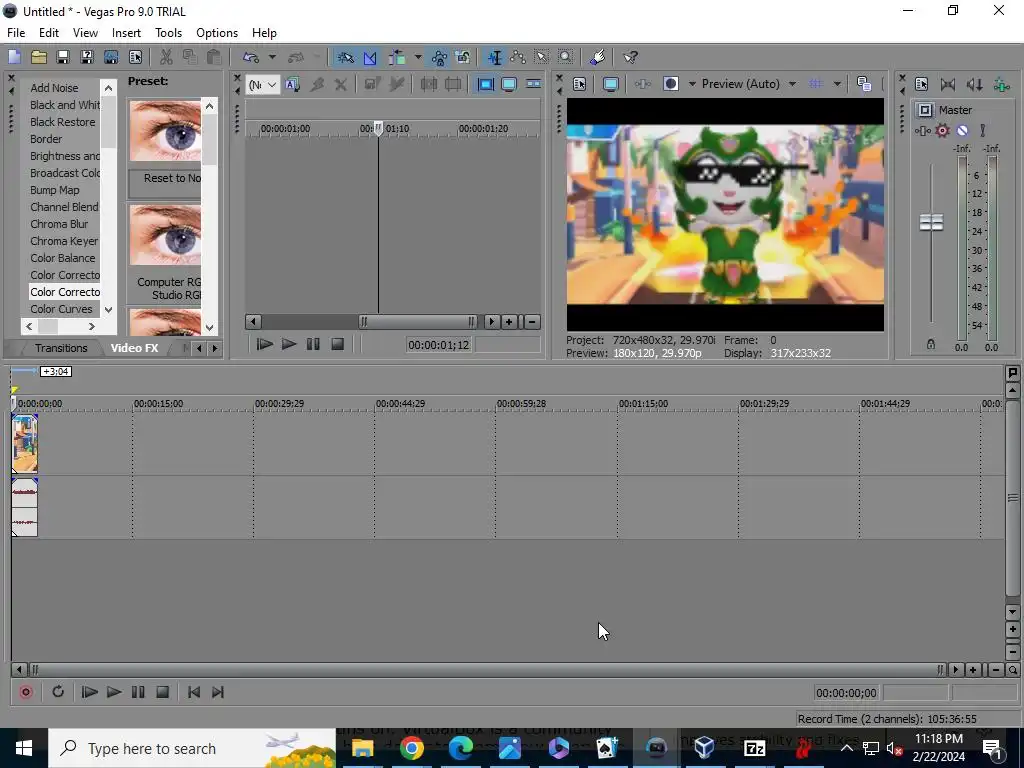Switch to the Transitions tab
The width and height of the screenshot is (1024, 768).
point(61,348)
